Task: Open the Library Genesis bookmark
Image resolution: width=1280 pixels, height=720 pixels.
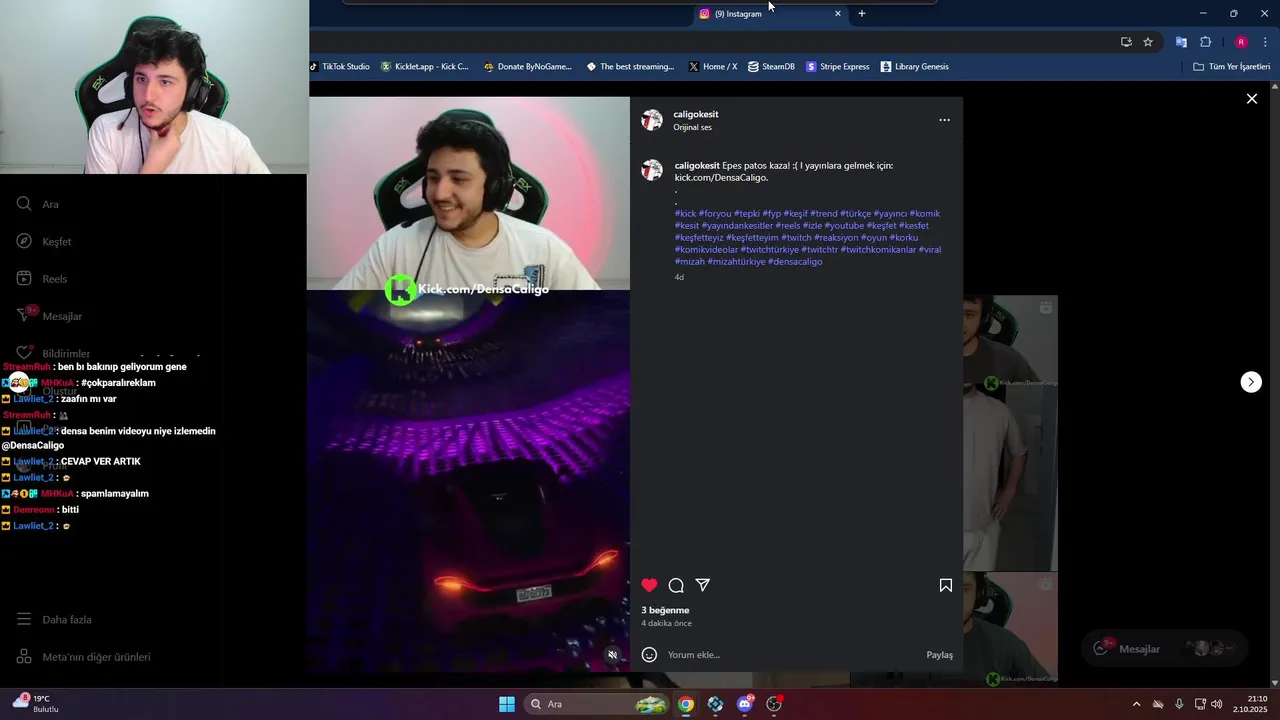Action: tap(915, 67)
